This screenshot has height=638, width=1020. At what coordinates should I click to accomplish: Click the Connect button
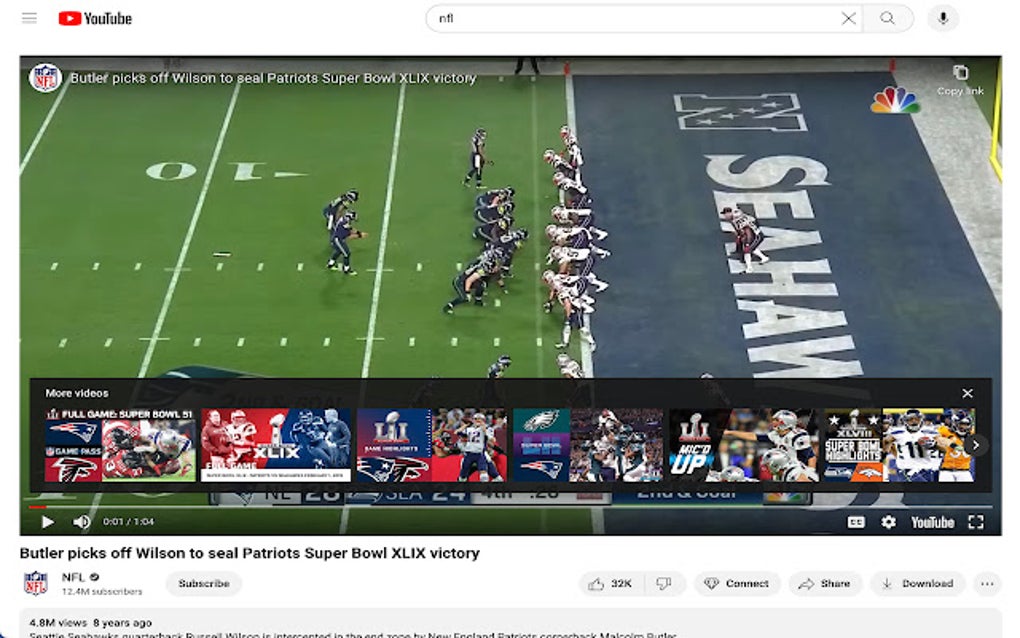click(x=737, y=583)
